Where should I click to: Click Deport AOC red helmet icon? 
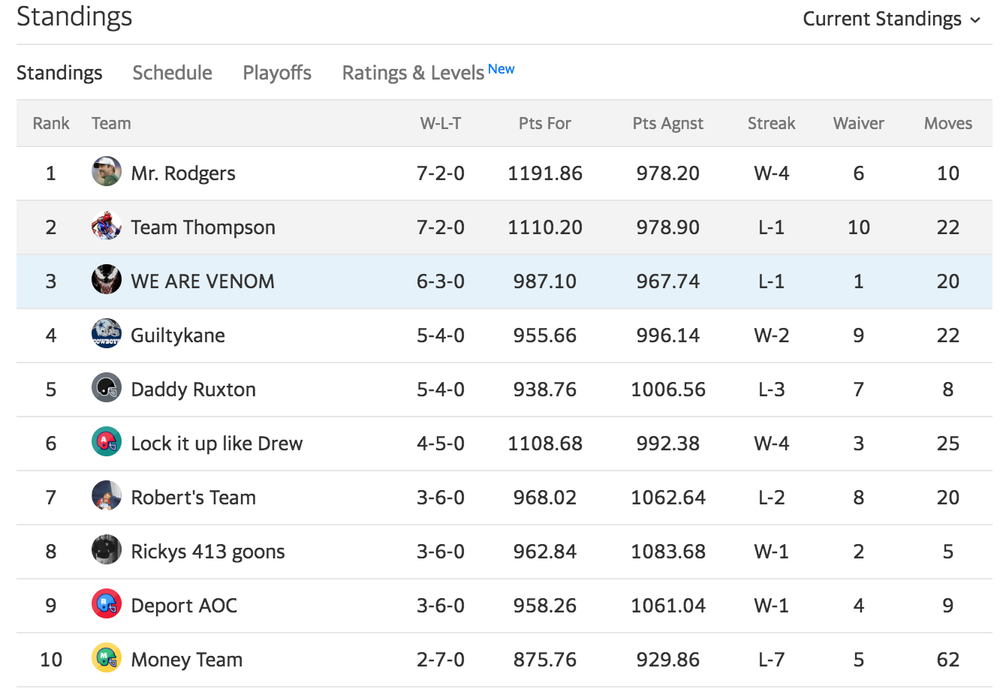pyautogui.click(x=107, y=604)
